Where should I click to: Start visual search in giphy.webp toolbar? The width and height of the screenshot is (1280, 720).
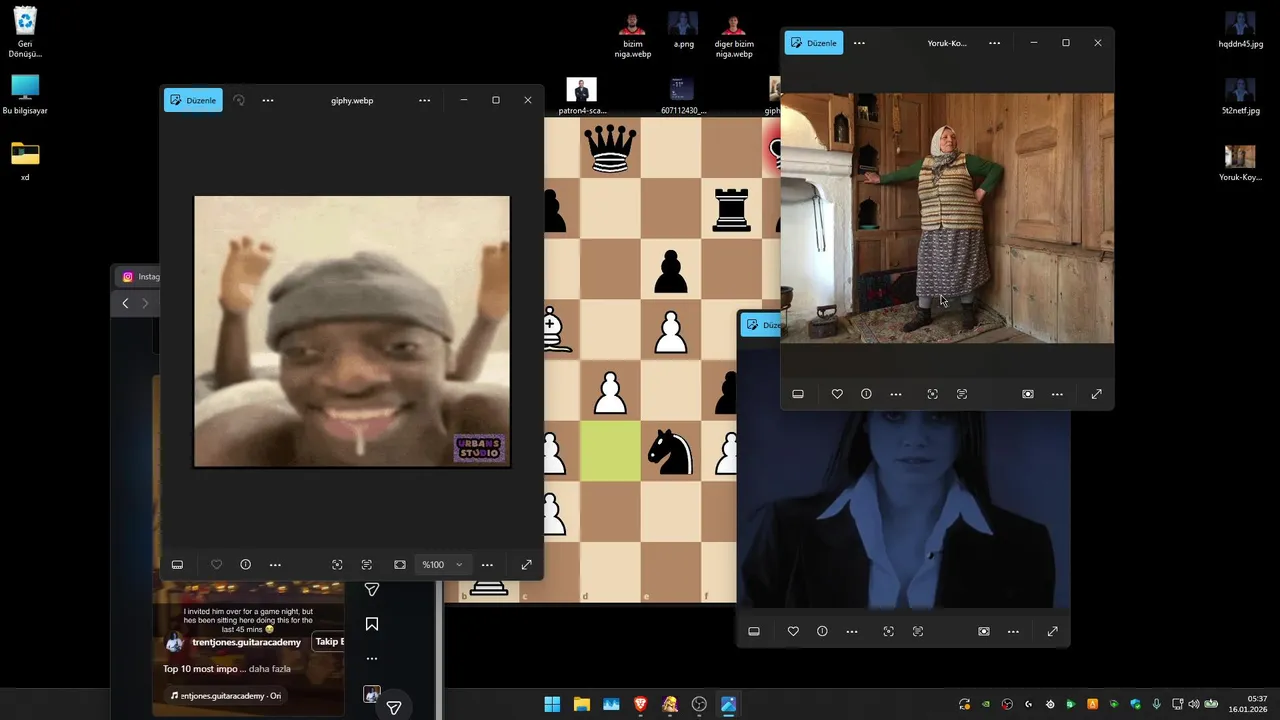click(x=337, y=565)
